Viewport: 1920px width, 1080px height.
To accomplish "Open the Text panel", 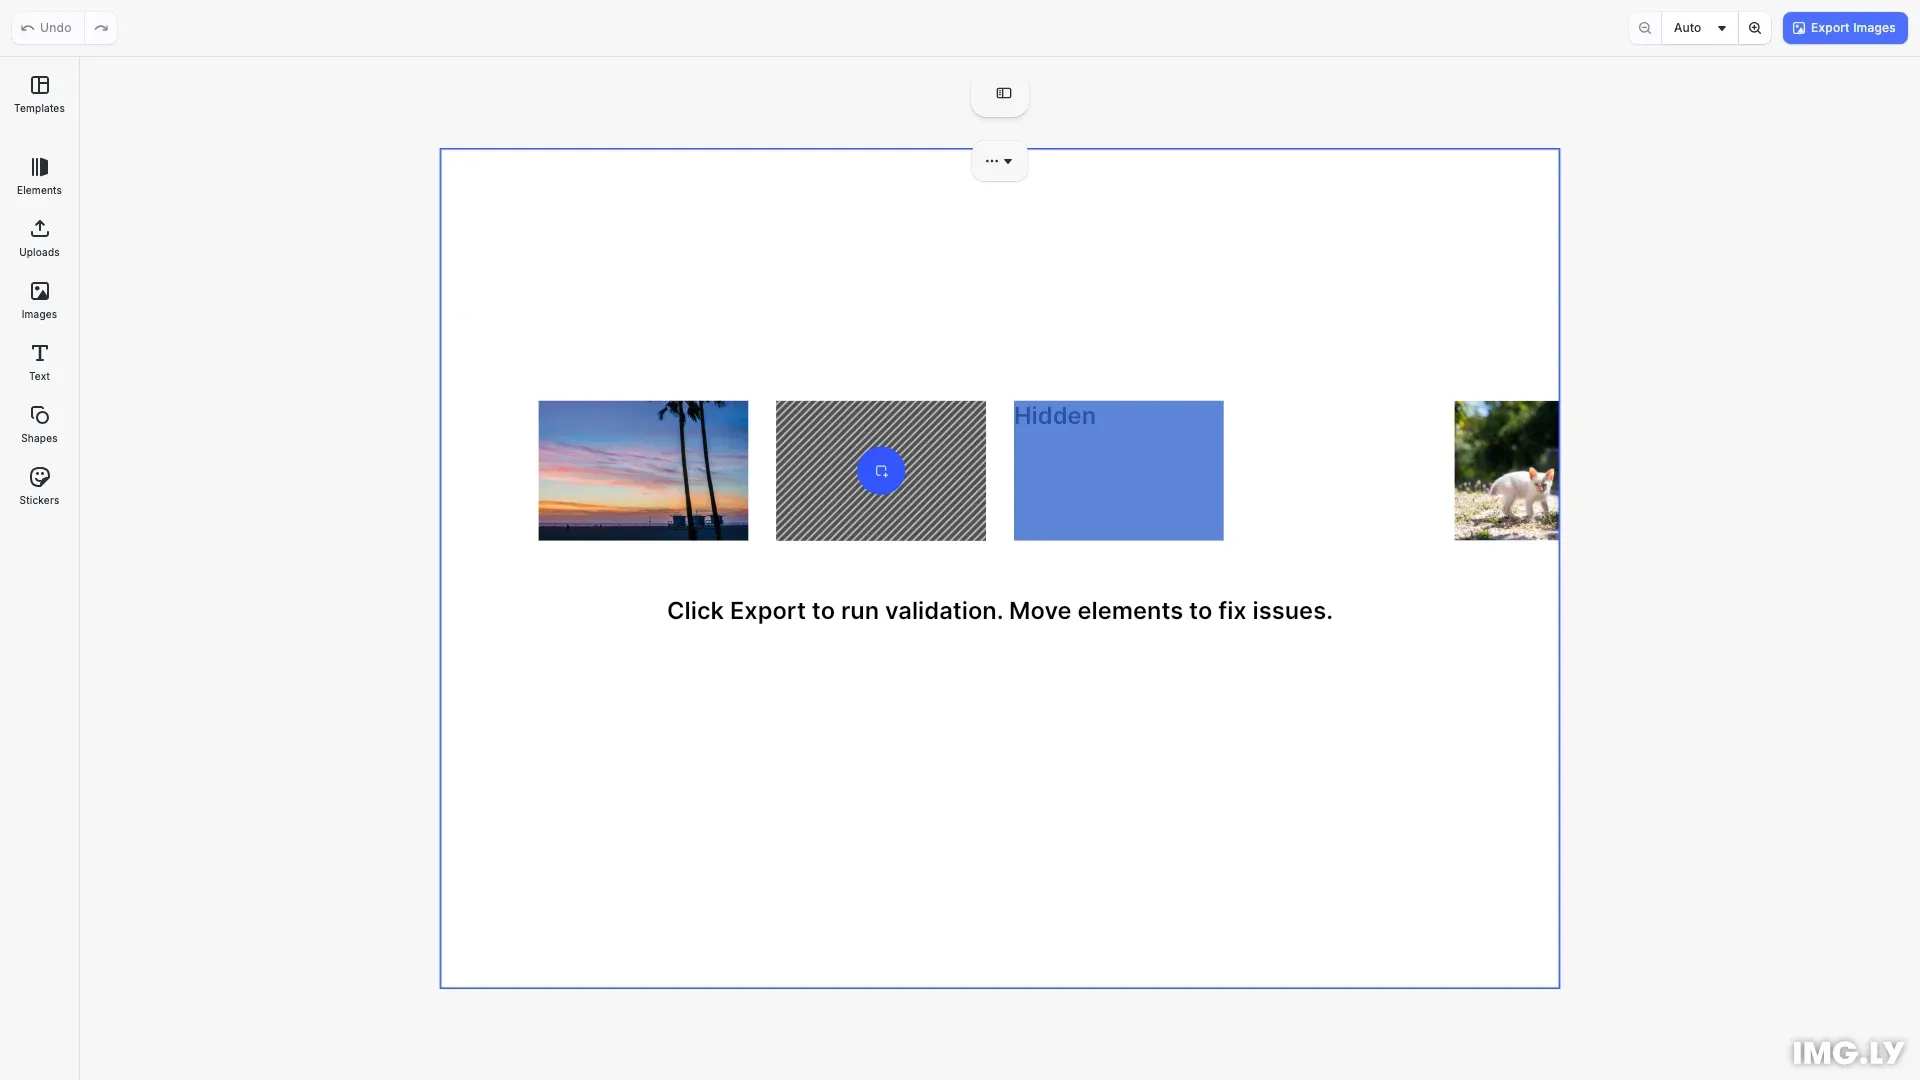I will pos(39,362).
